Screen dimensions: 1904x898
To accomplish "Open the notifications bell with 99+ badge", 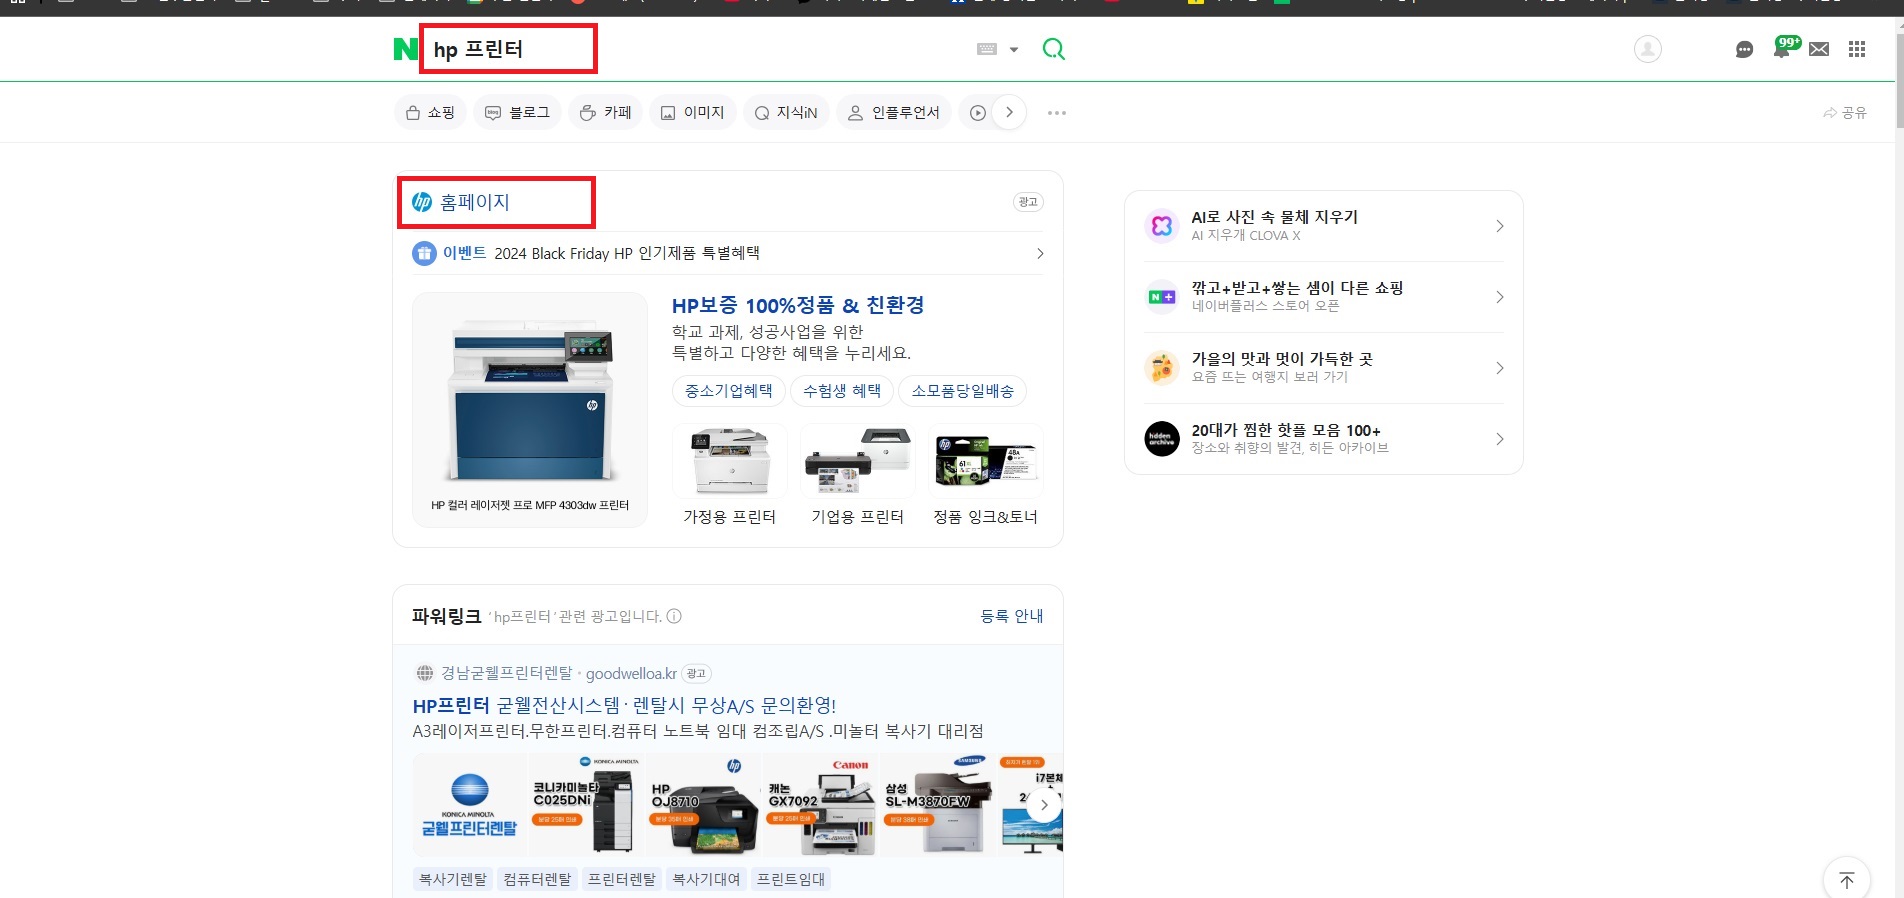I will pos(1785,46).
